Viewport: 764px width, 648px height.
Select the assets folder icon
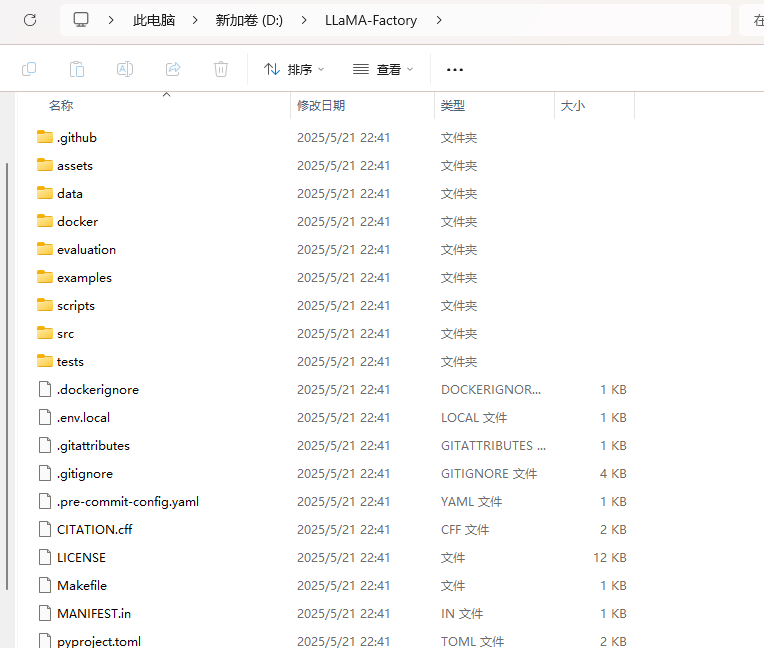click(x=45, y=165)
